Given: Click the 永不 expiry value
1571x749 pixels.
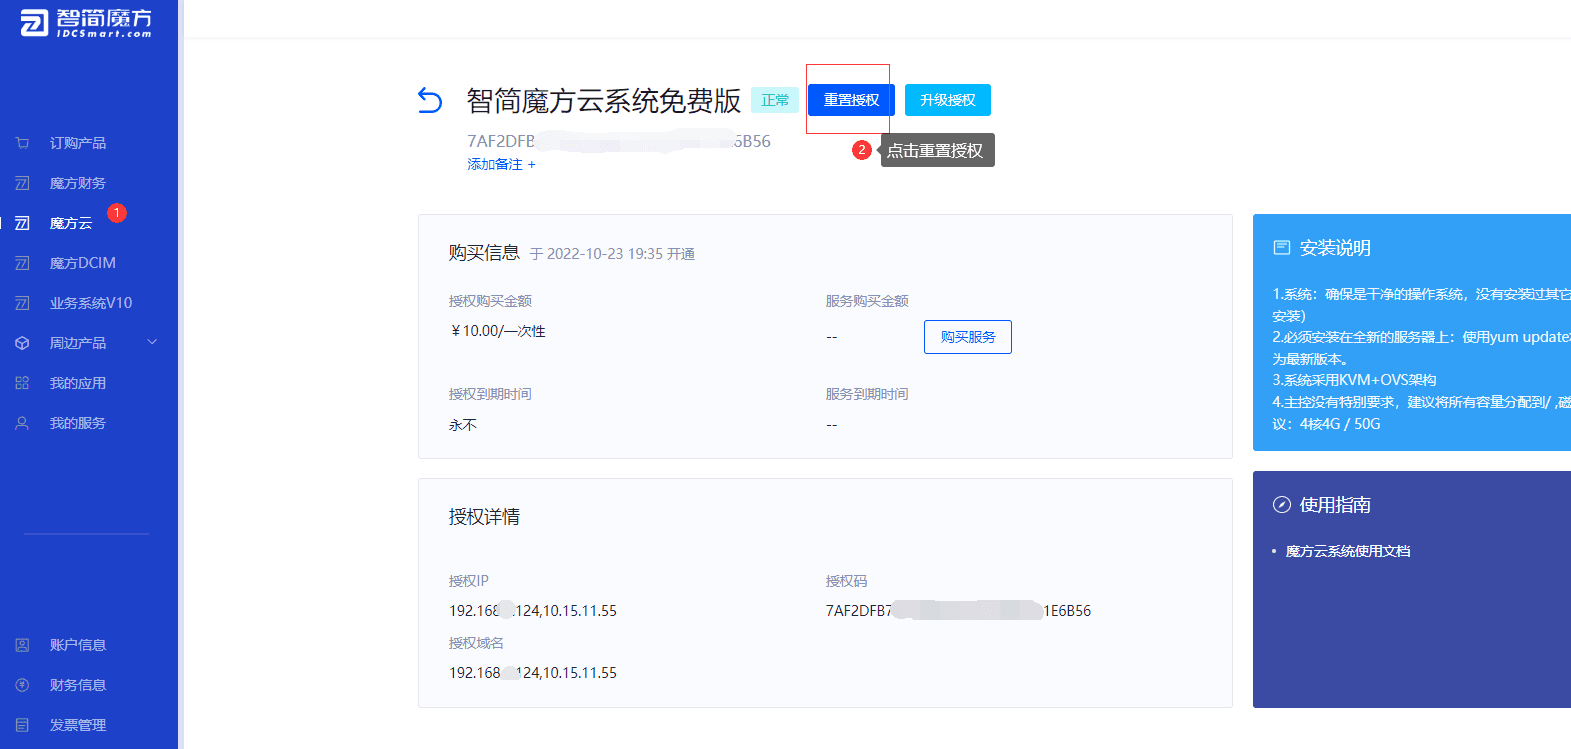Looking at the screenshot, I should coord(463,425).
